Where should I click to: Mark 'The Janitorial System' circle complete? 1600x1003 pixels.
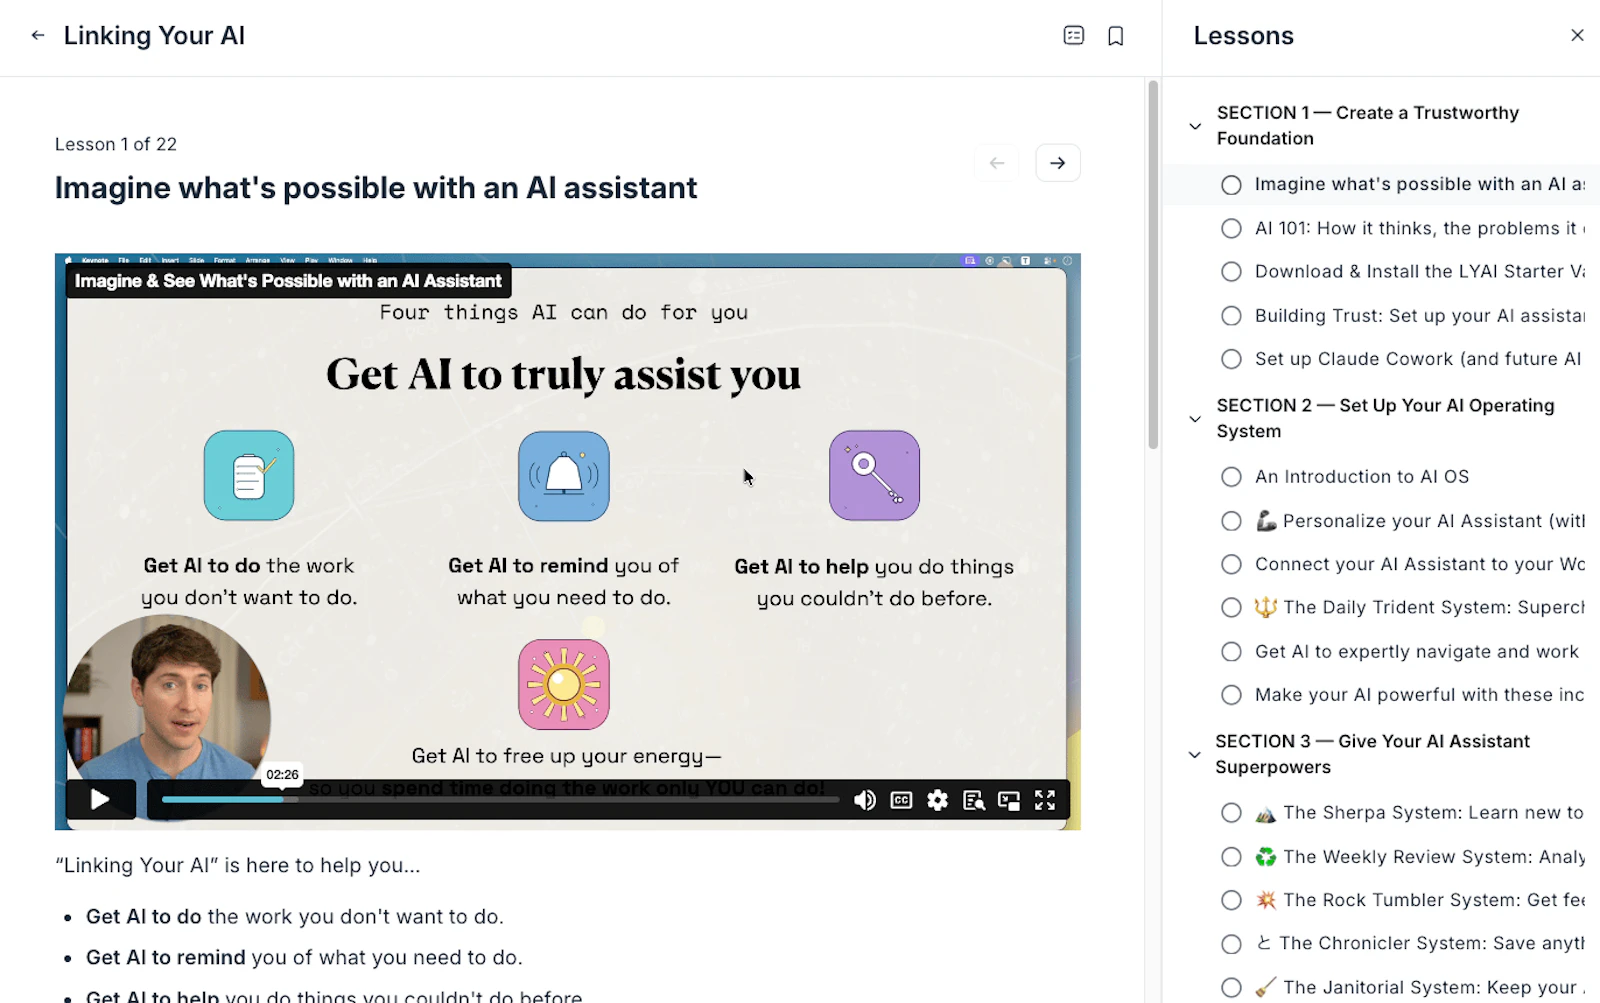tap(1231, 988)
